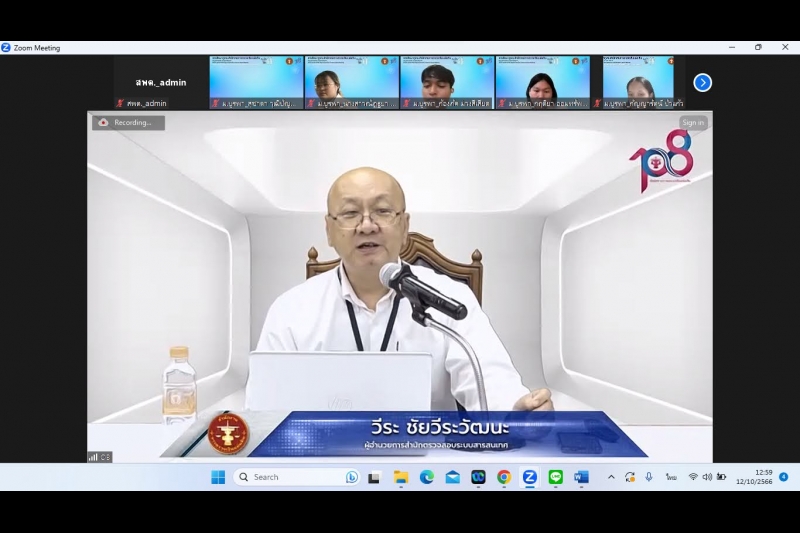Open Google Chrome from the taskbar

click(504, 477)
